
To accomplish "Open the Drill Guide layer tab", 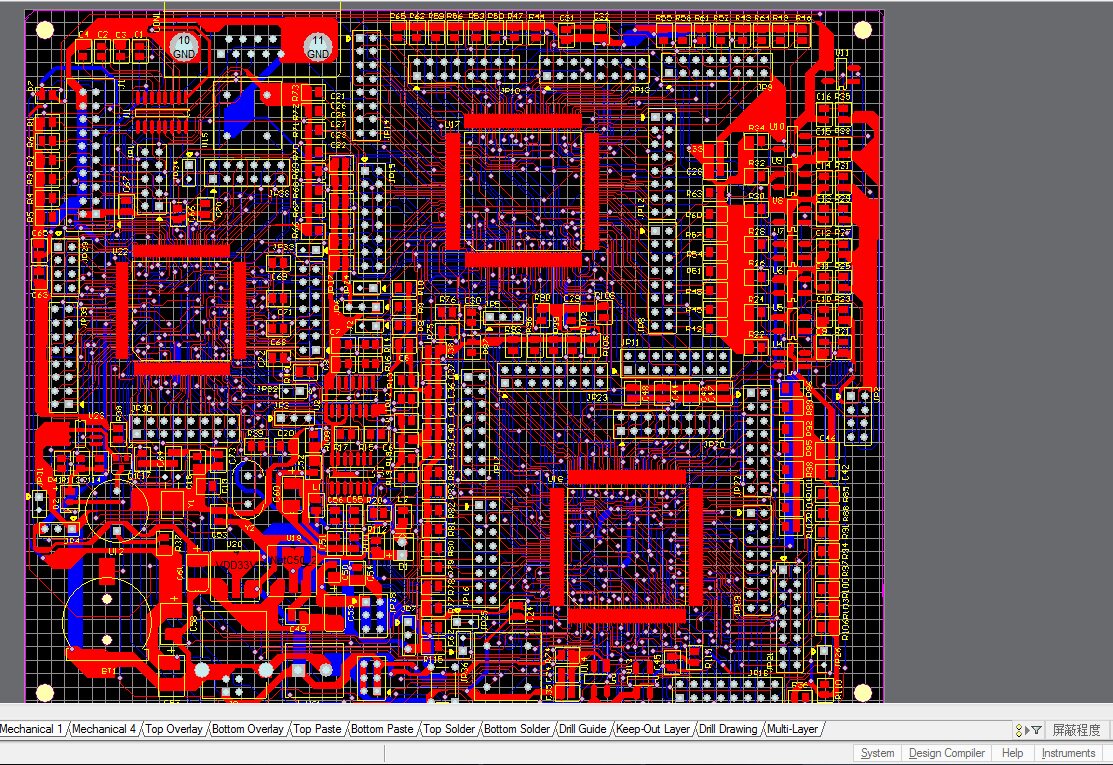I will (583, 729).
